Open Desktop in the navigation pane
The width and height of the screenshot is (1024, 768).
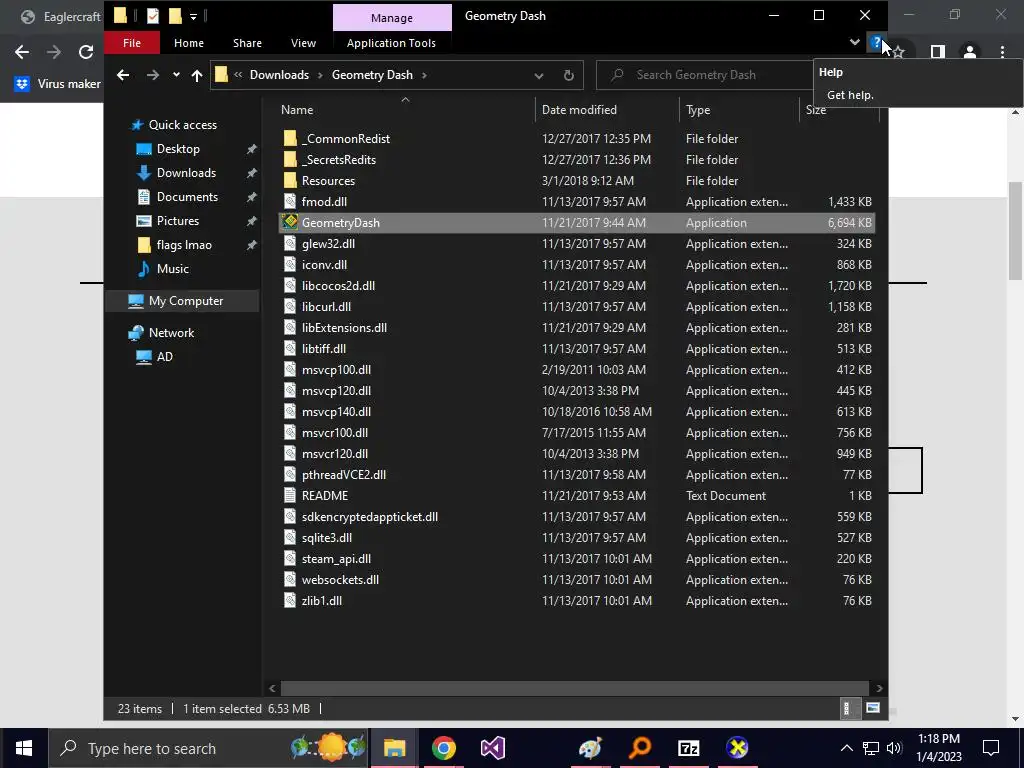coord(178,149)
